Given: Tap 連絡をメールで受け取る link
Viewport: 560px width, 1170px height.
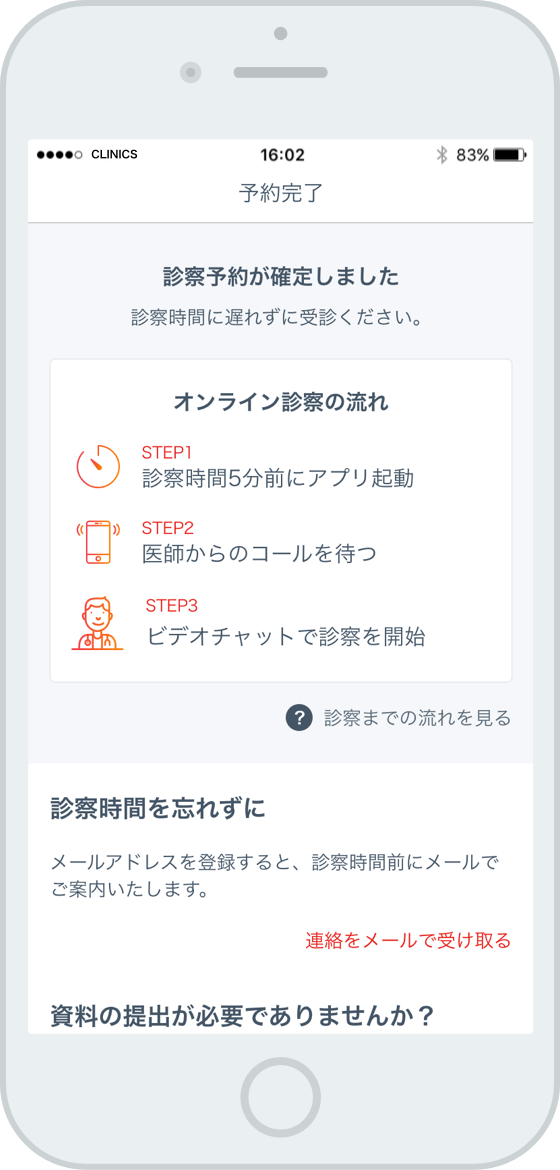Looking at the screenshot, I should [408, 940].
